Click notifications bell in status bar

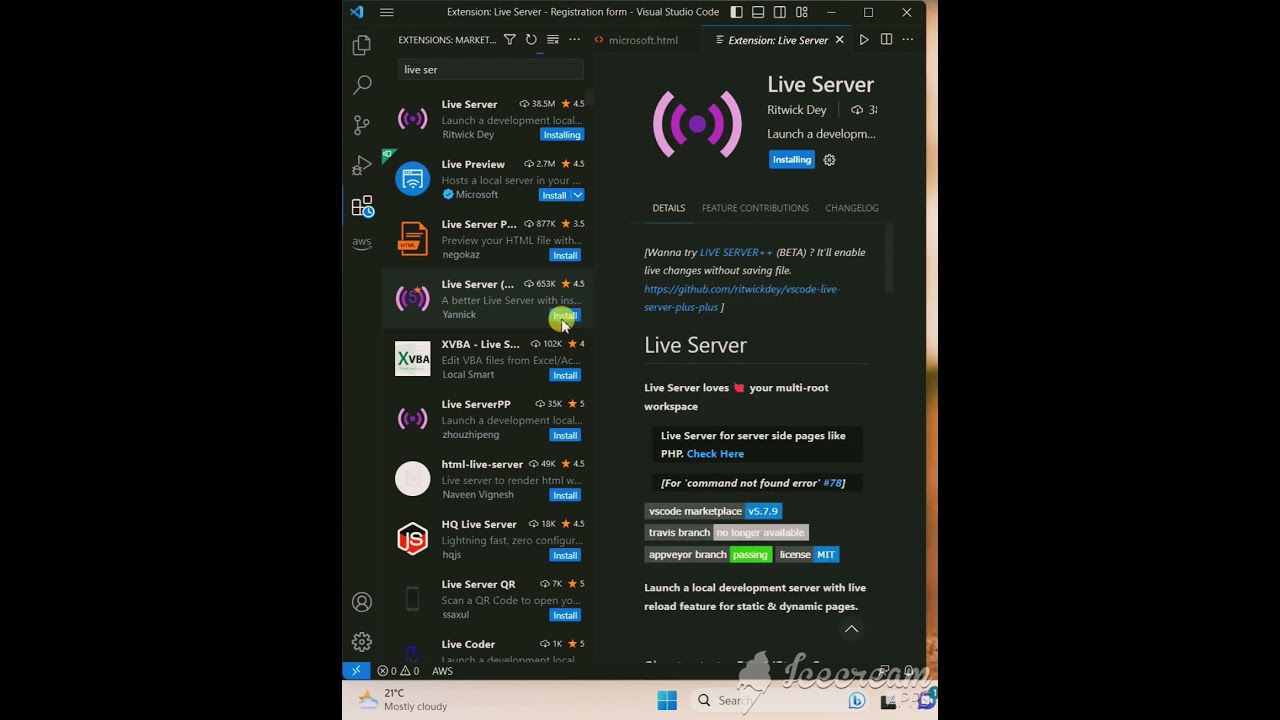tap(908, 671)
